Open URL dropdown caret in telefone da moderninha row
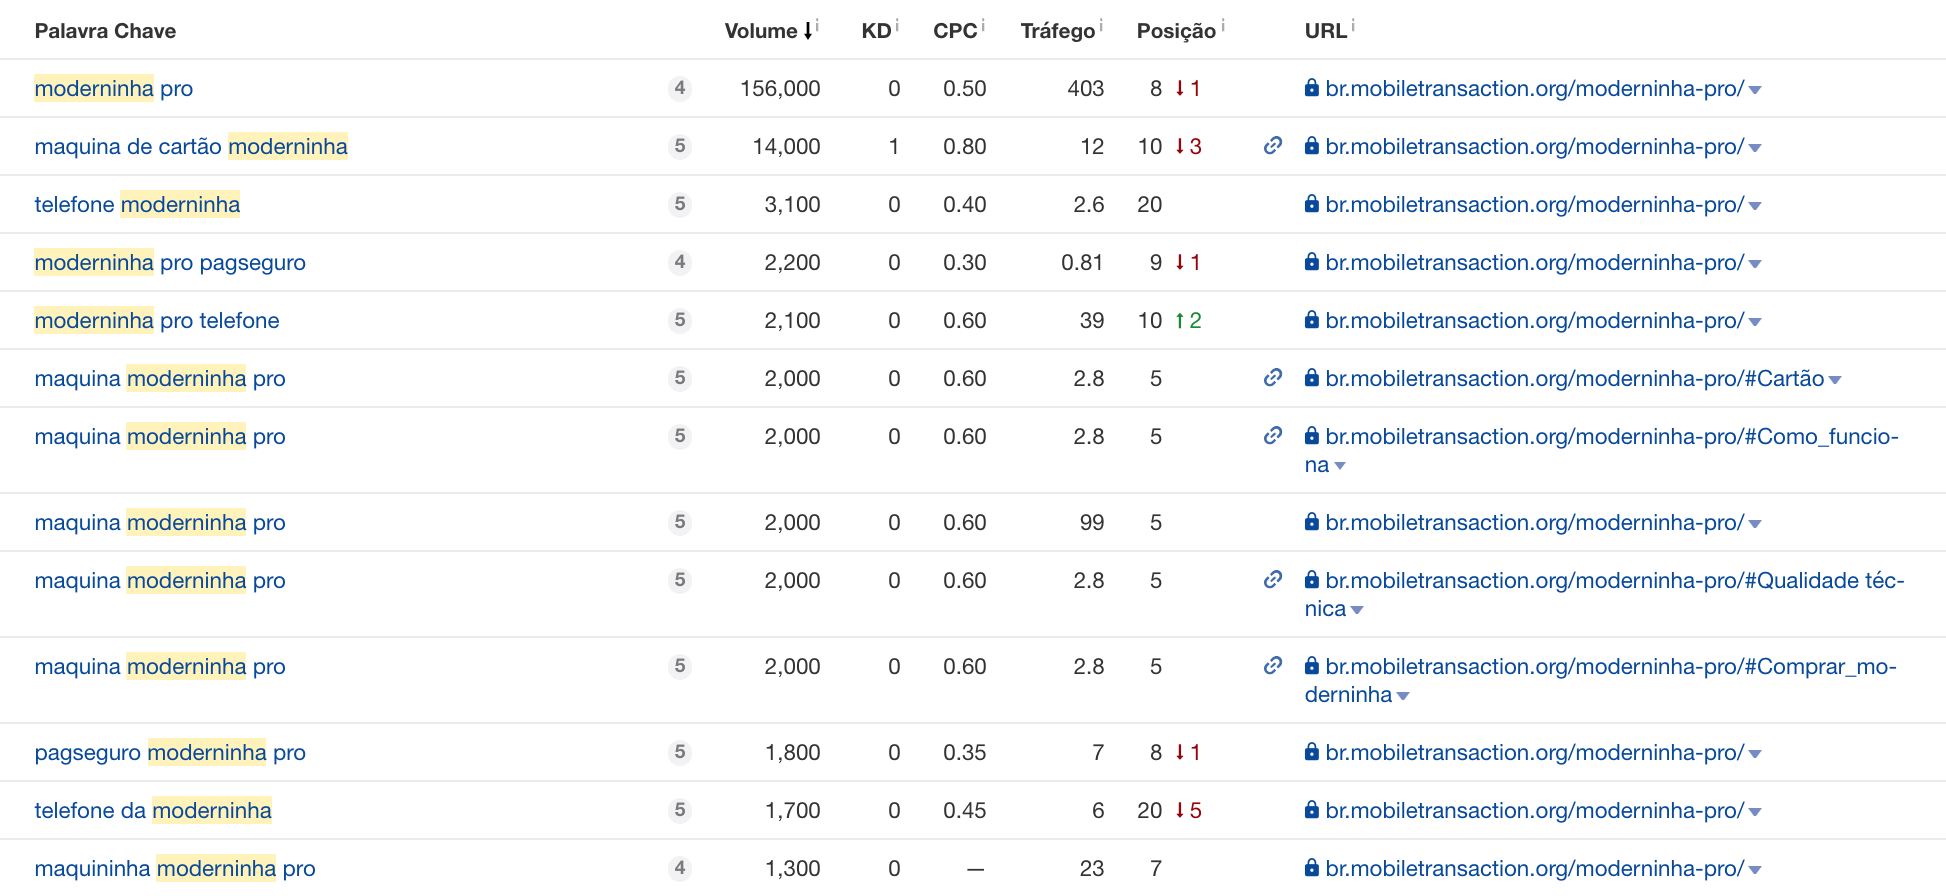 (x=1755, y=812)
